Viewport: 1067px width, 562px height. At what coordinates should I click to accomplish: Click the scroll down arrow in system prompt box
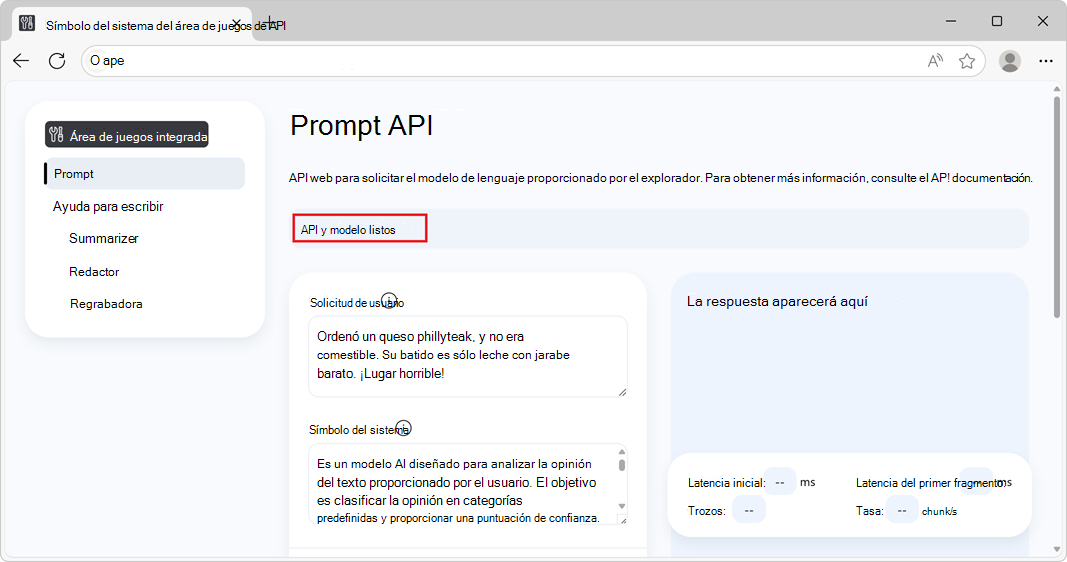tap(621, 506)
